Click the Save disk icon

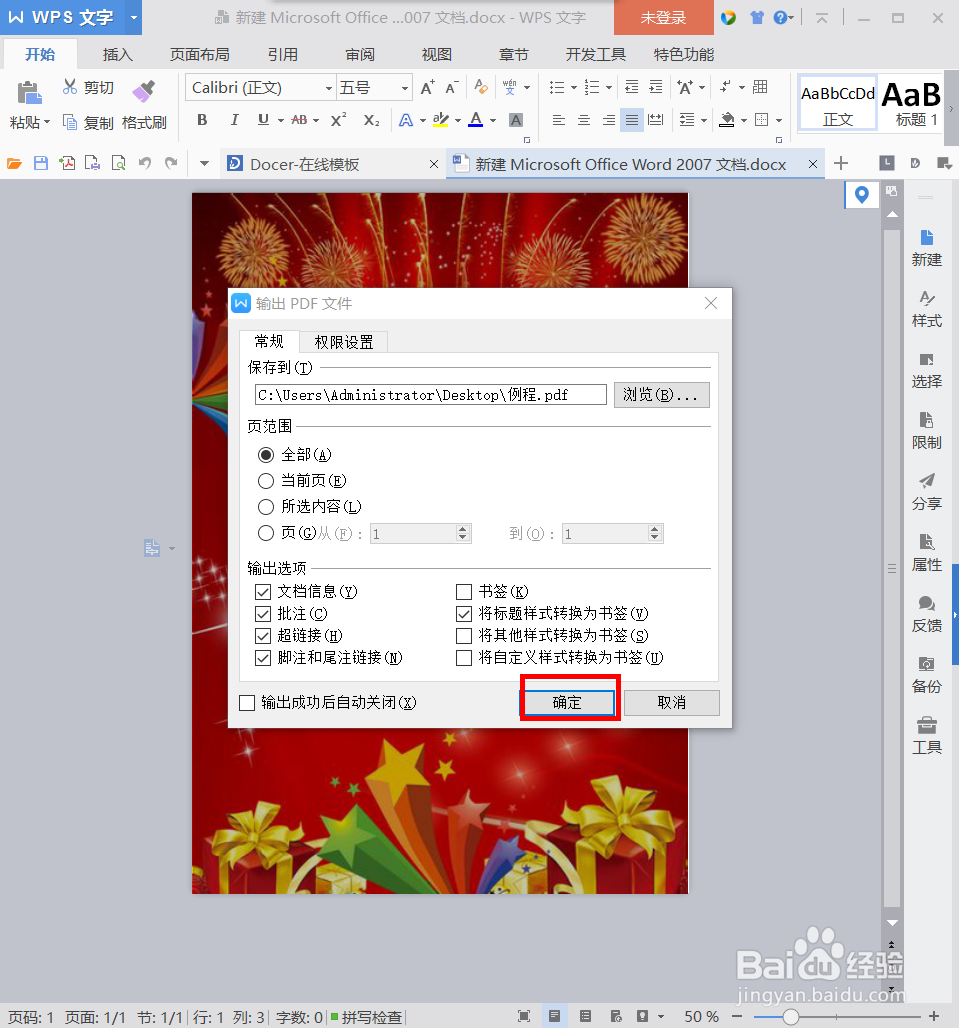(41, 163)
